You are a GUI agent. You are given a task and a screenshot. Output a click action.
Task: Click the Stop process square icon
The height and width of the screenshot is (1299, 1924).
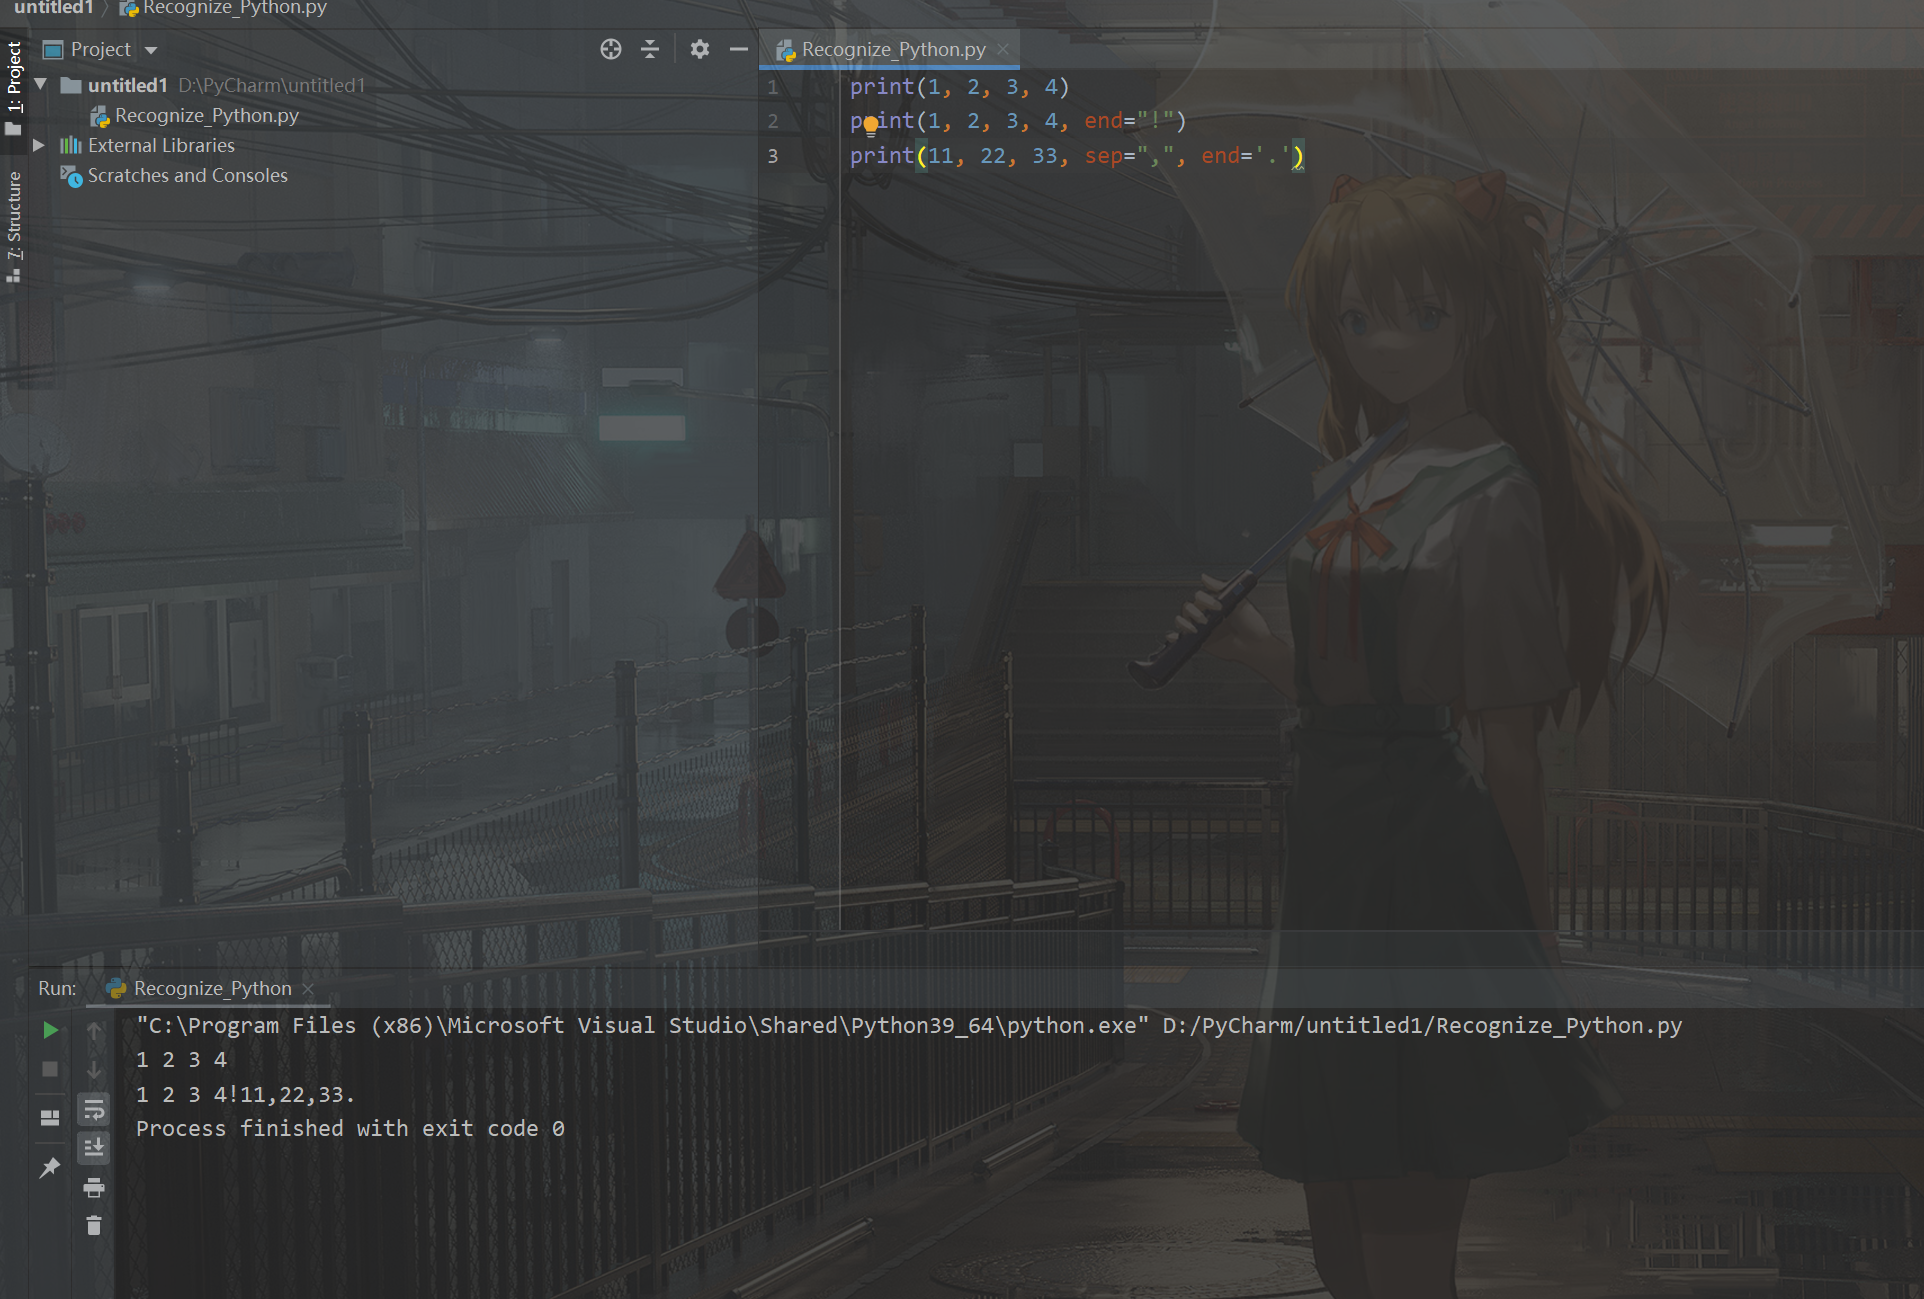(x=50, y=1069)
